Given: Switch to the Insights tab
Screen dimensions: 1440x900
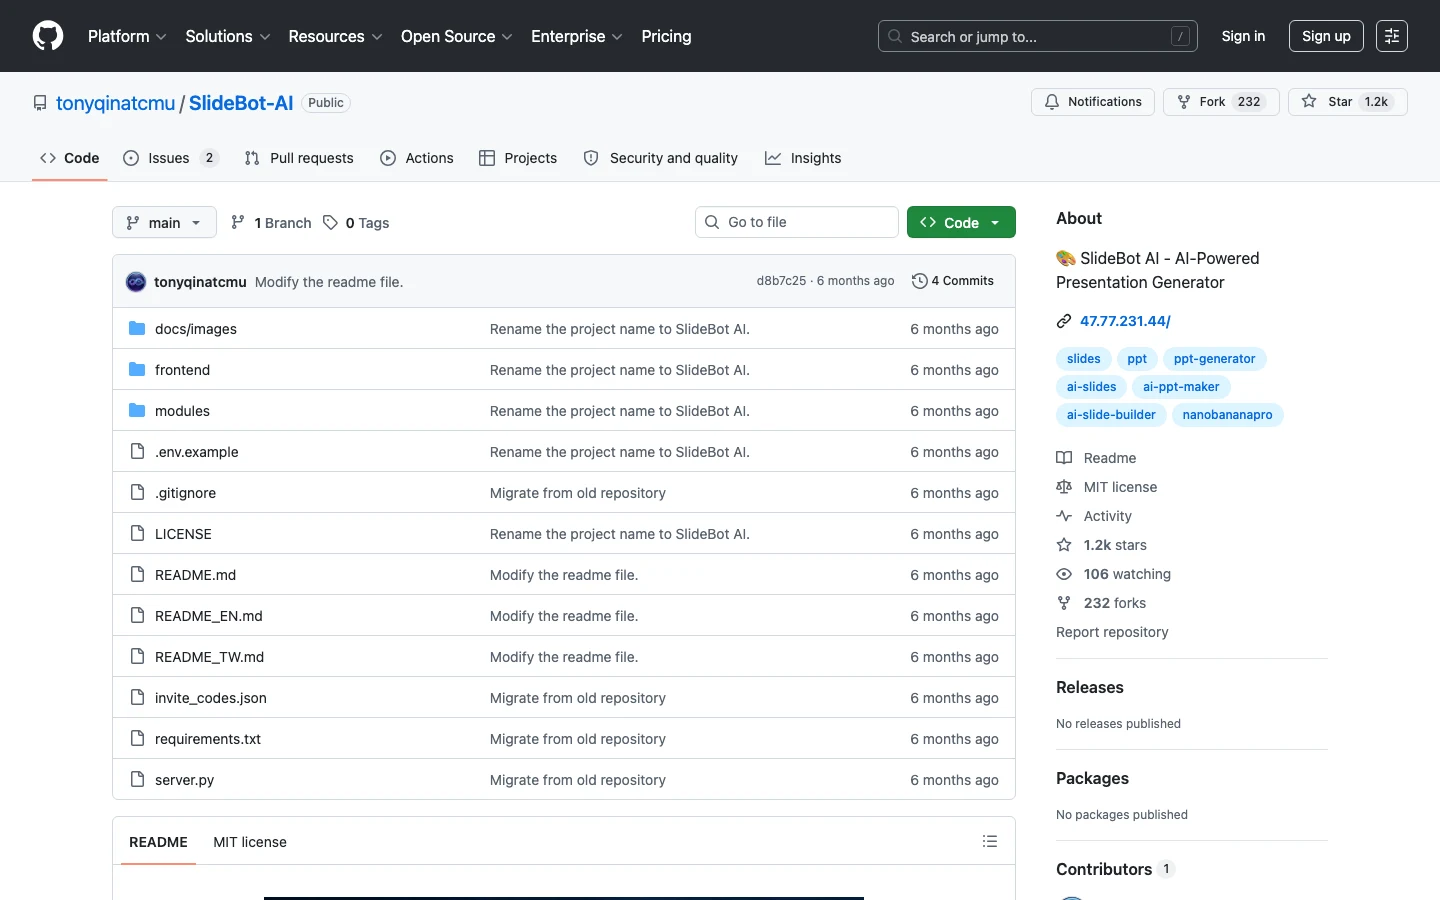Looking at the screenshot, I should coord(803,158).
